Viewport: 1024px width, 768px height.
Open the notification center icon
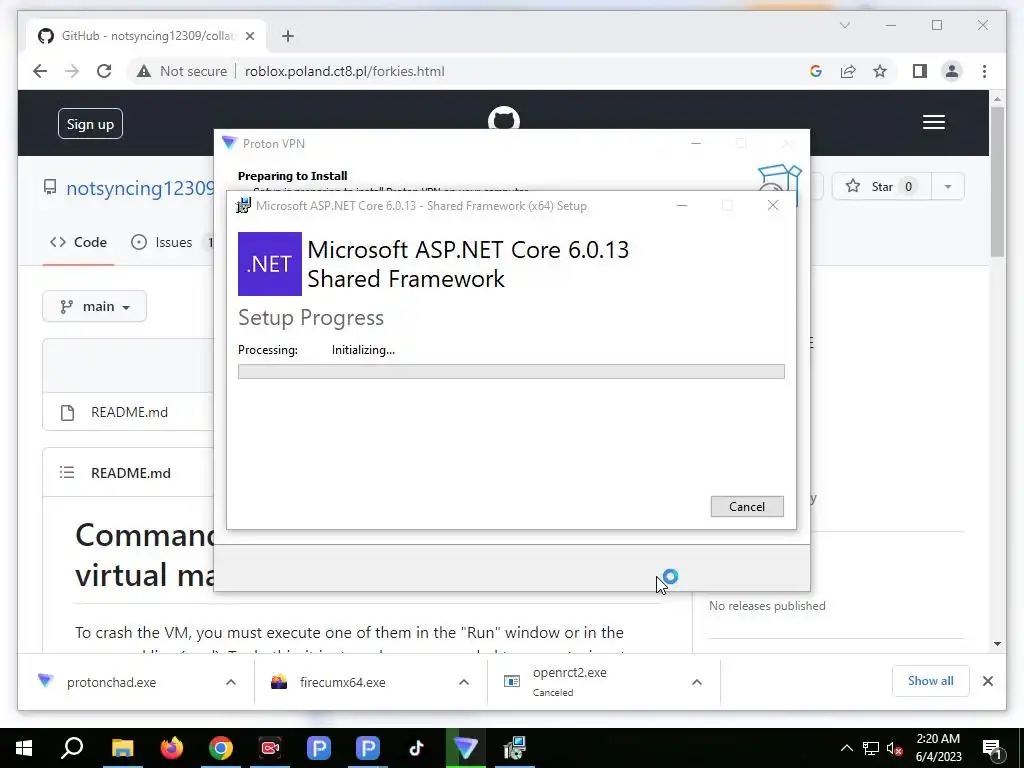tap(992, 748)
